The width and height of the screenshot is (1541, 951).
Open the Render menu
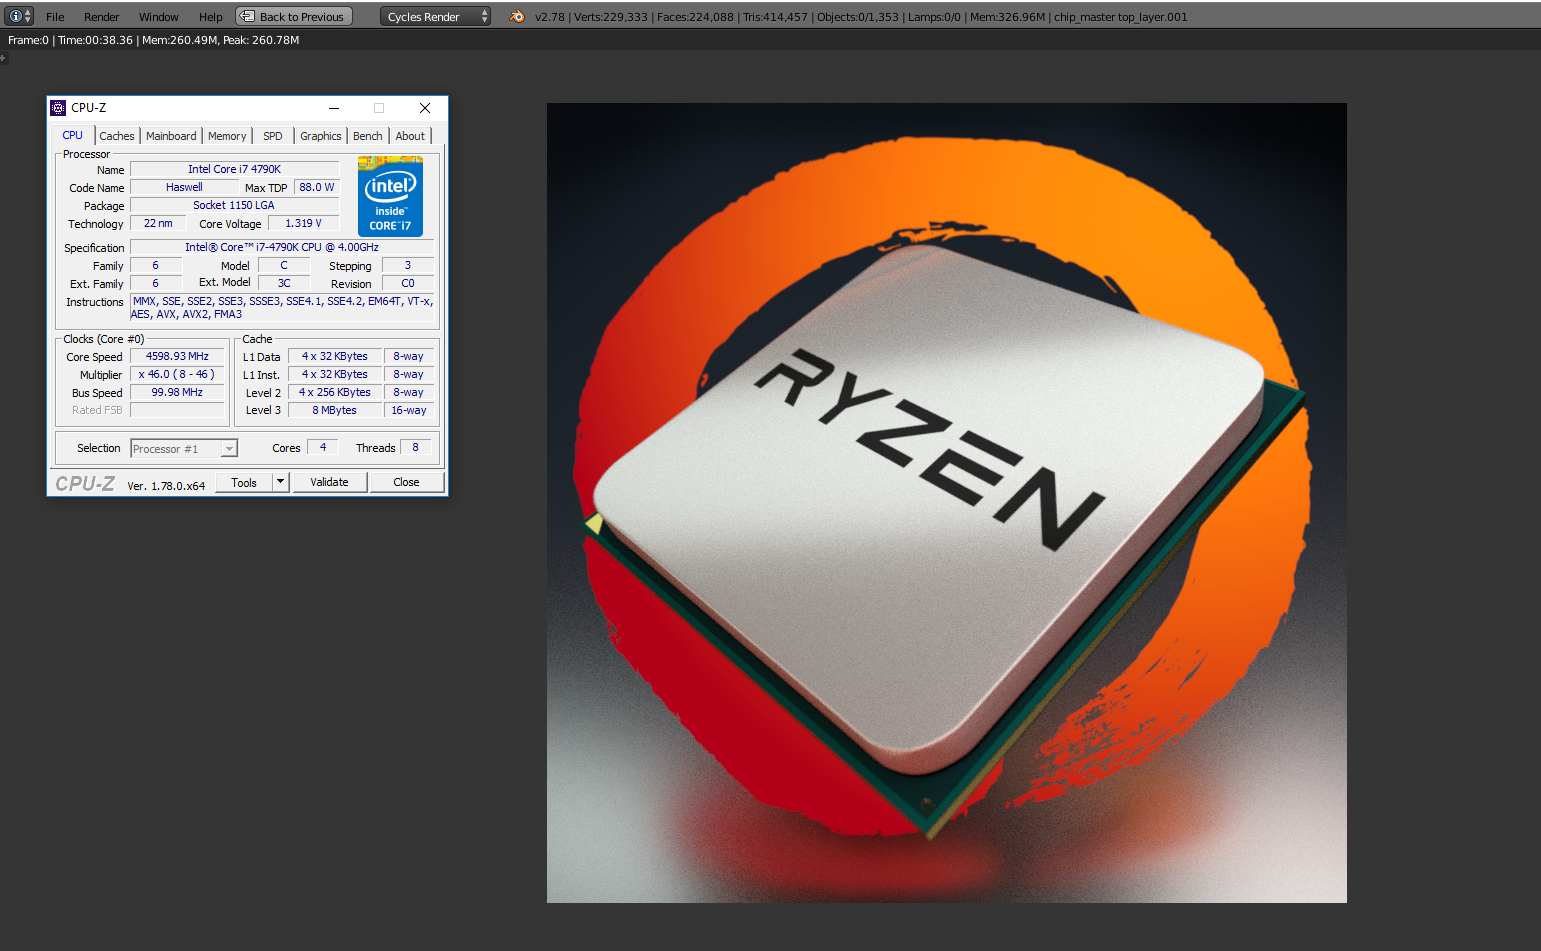(102, 17)
